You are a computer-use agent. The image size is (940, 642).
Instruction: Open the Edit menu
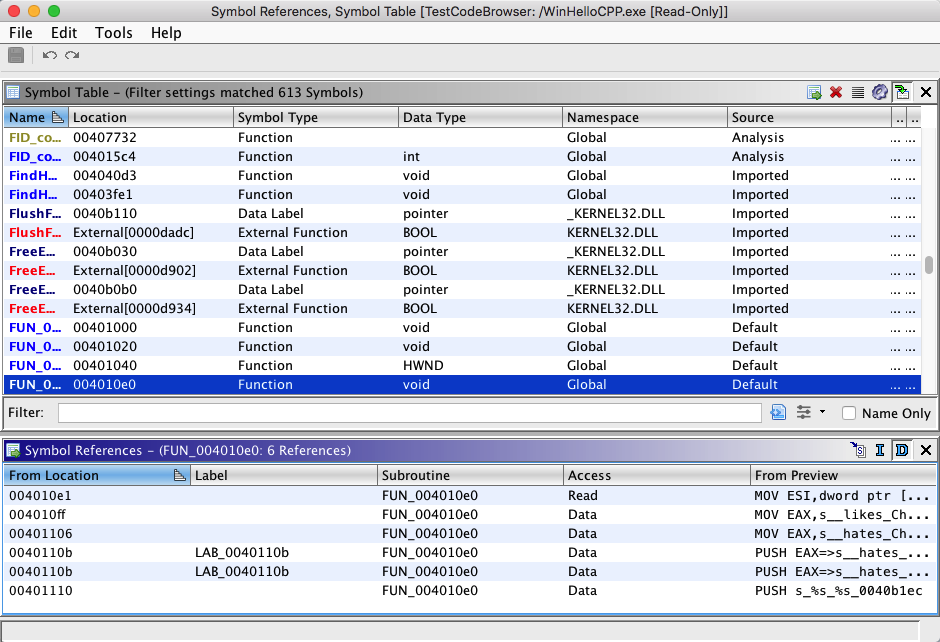click(x=64, y=32)
